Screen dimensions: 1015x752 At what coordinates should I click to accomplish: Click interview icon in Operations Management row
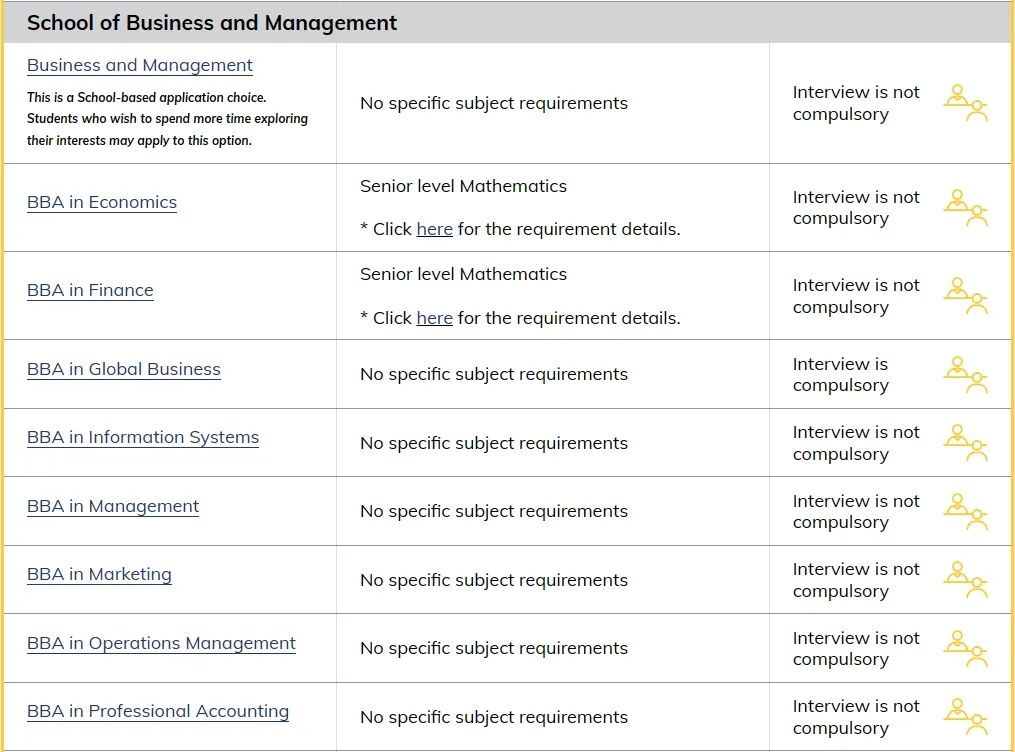pos(966,648)
